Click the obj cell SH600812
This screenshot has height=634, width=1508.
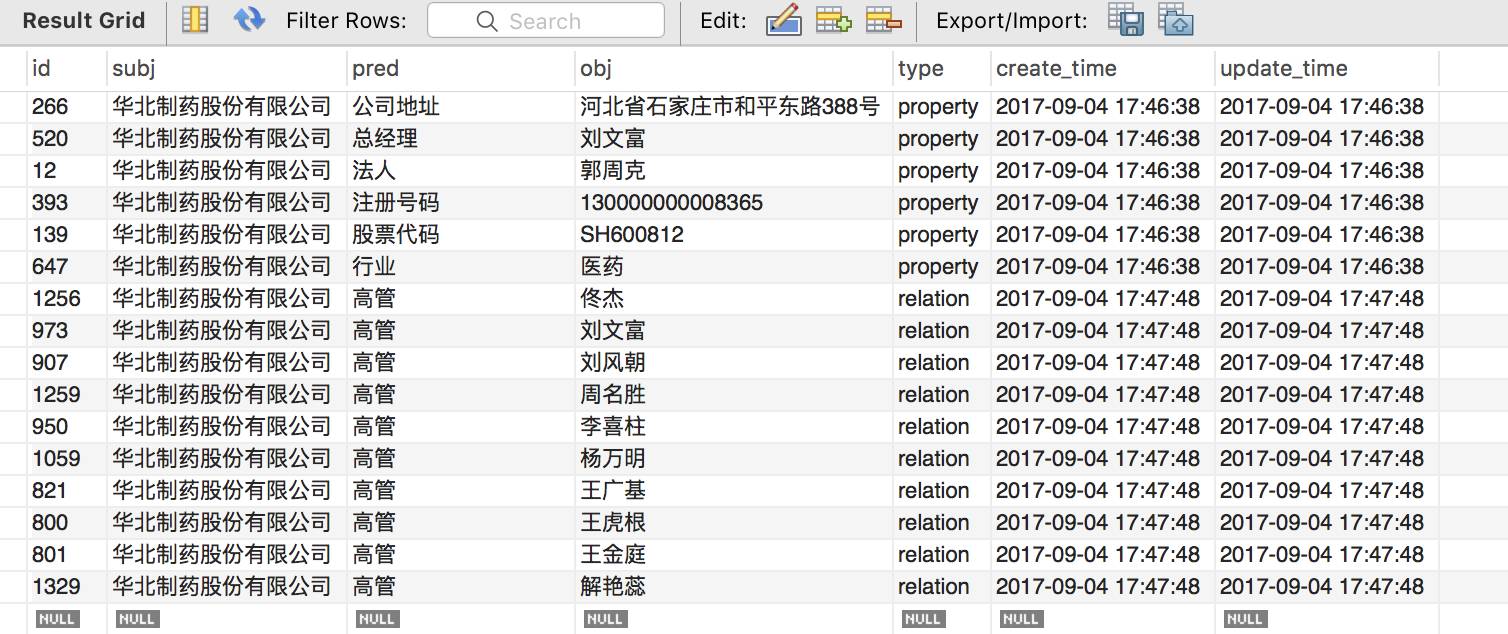[x=734, y=235]
